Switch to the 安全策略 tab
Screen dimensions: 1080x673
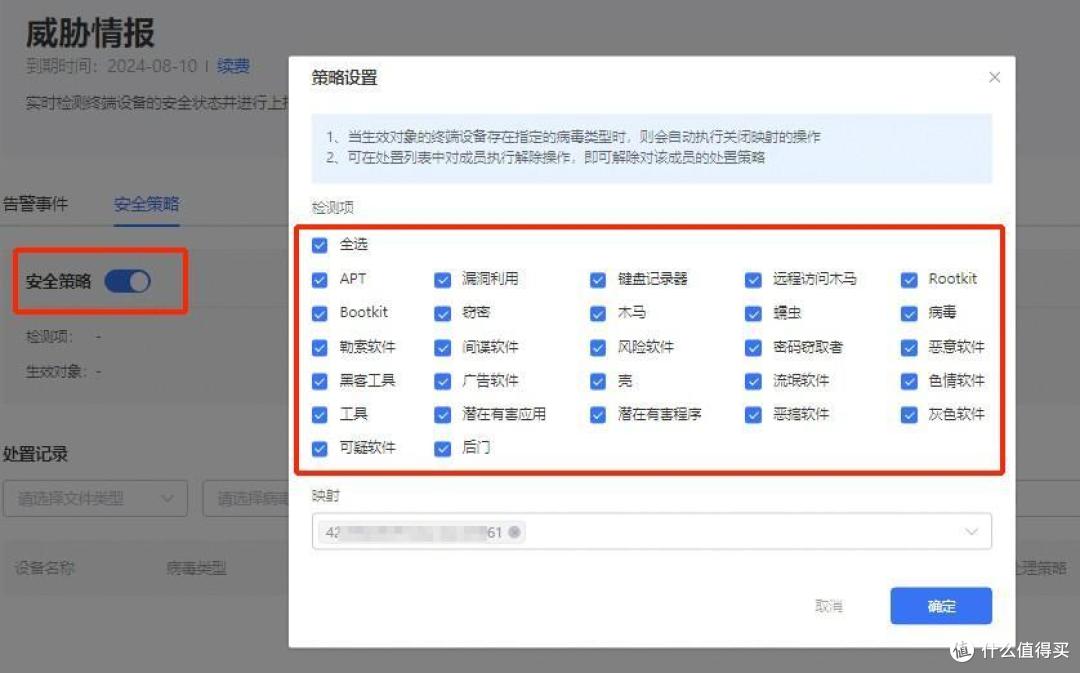147,204
